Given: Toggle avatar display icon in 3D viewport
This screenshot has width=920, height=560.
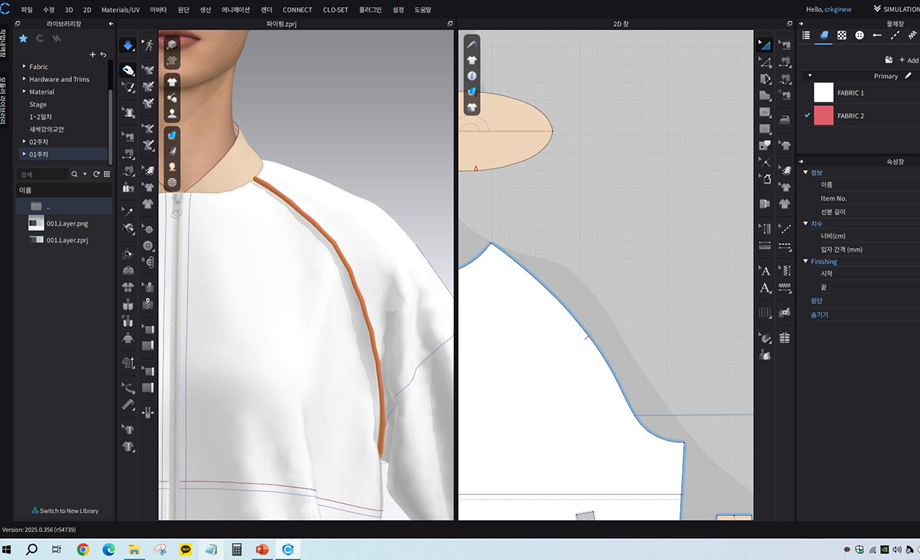Looking at the screenshot, I should pos(172,114).
